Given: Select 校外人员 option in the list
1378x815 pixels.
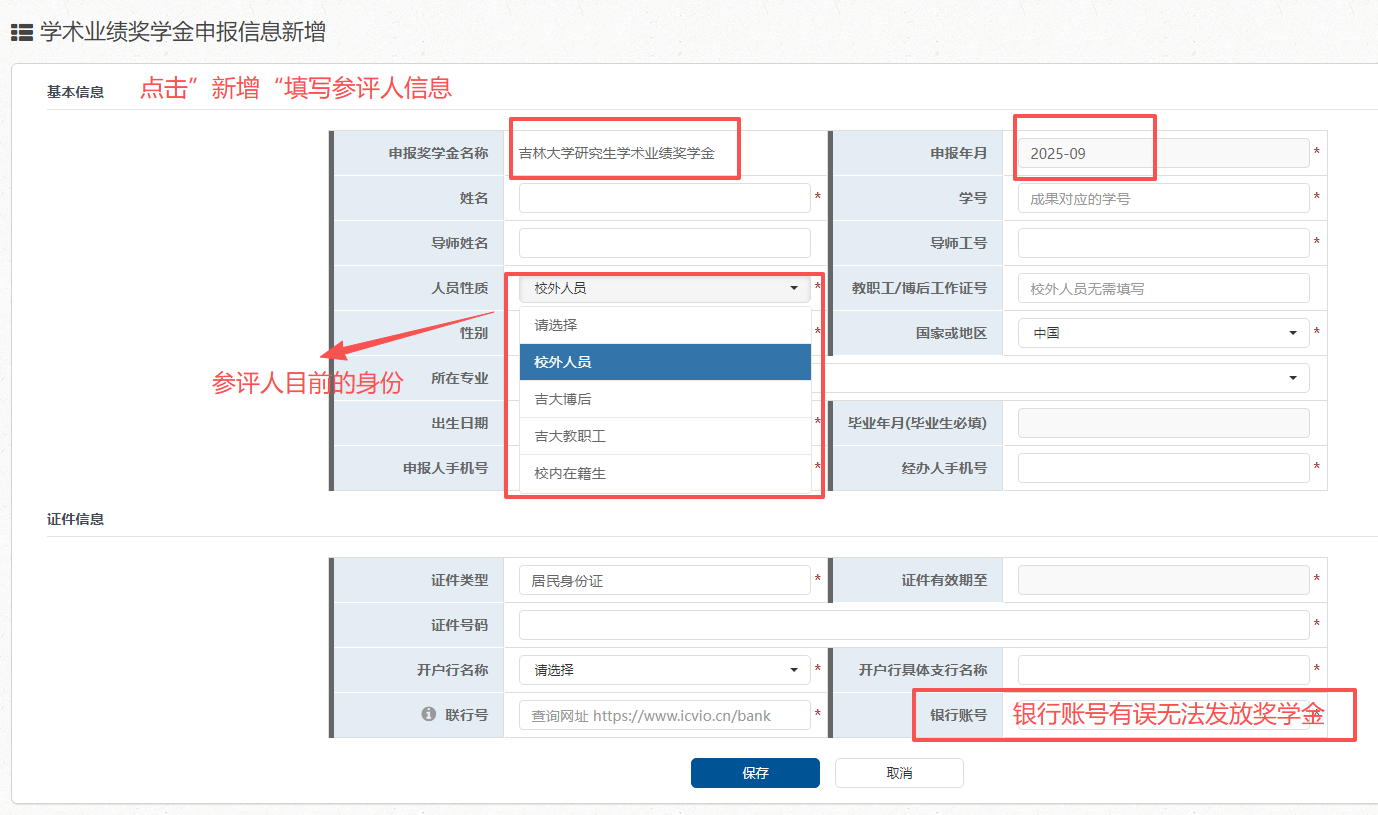Looking at the screenshot, I should (664, 362).
